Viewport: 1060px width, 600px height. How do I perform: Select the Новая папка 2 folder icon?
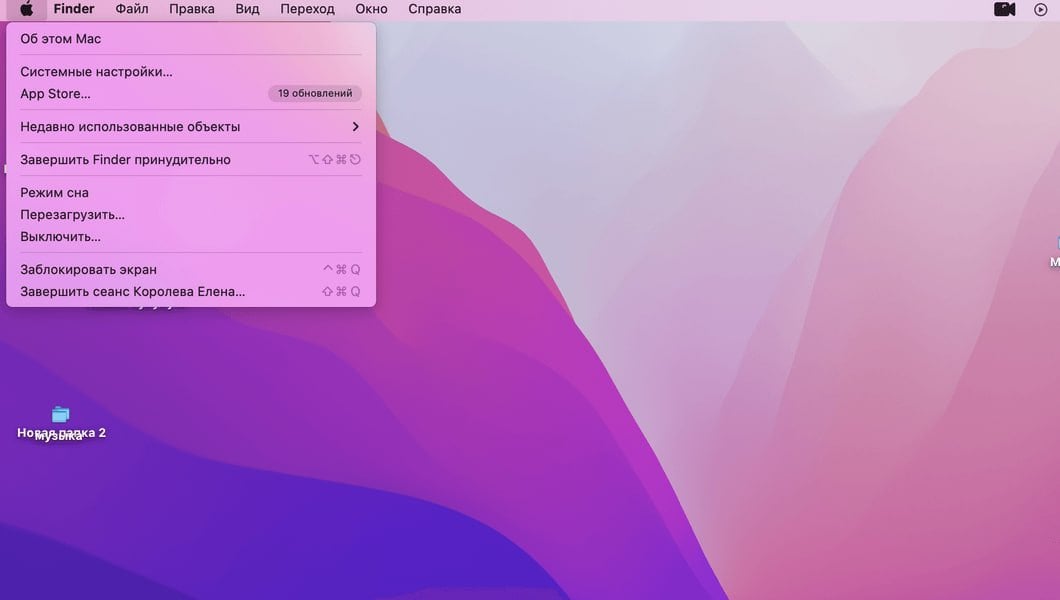point(61,414)
